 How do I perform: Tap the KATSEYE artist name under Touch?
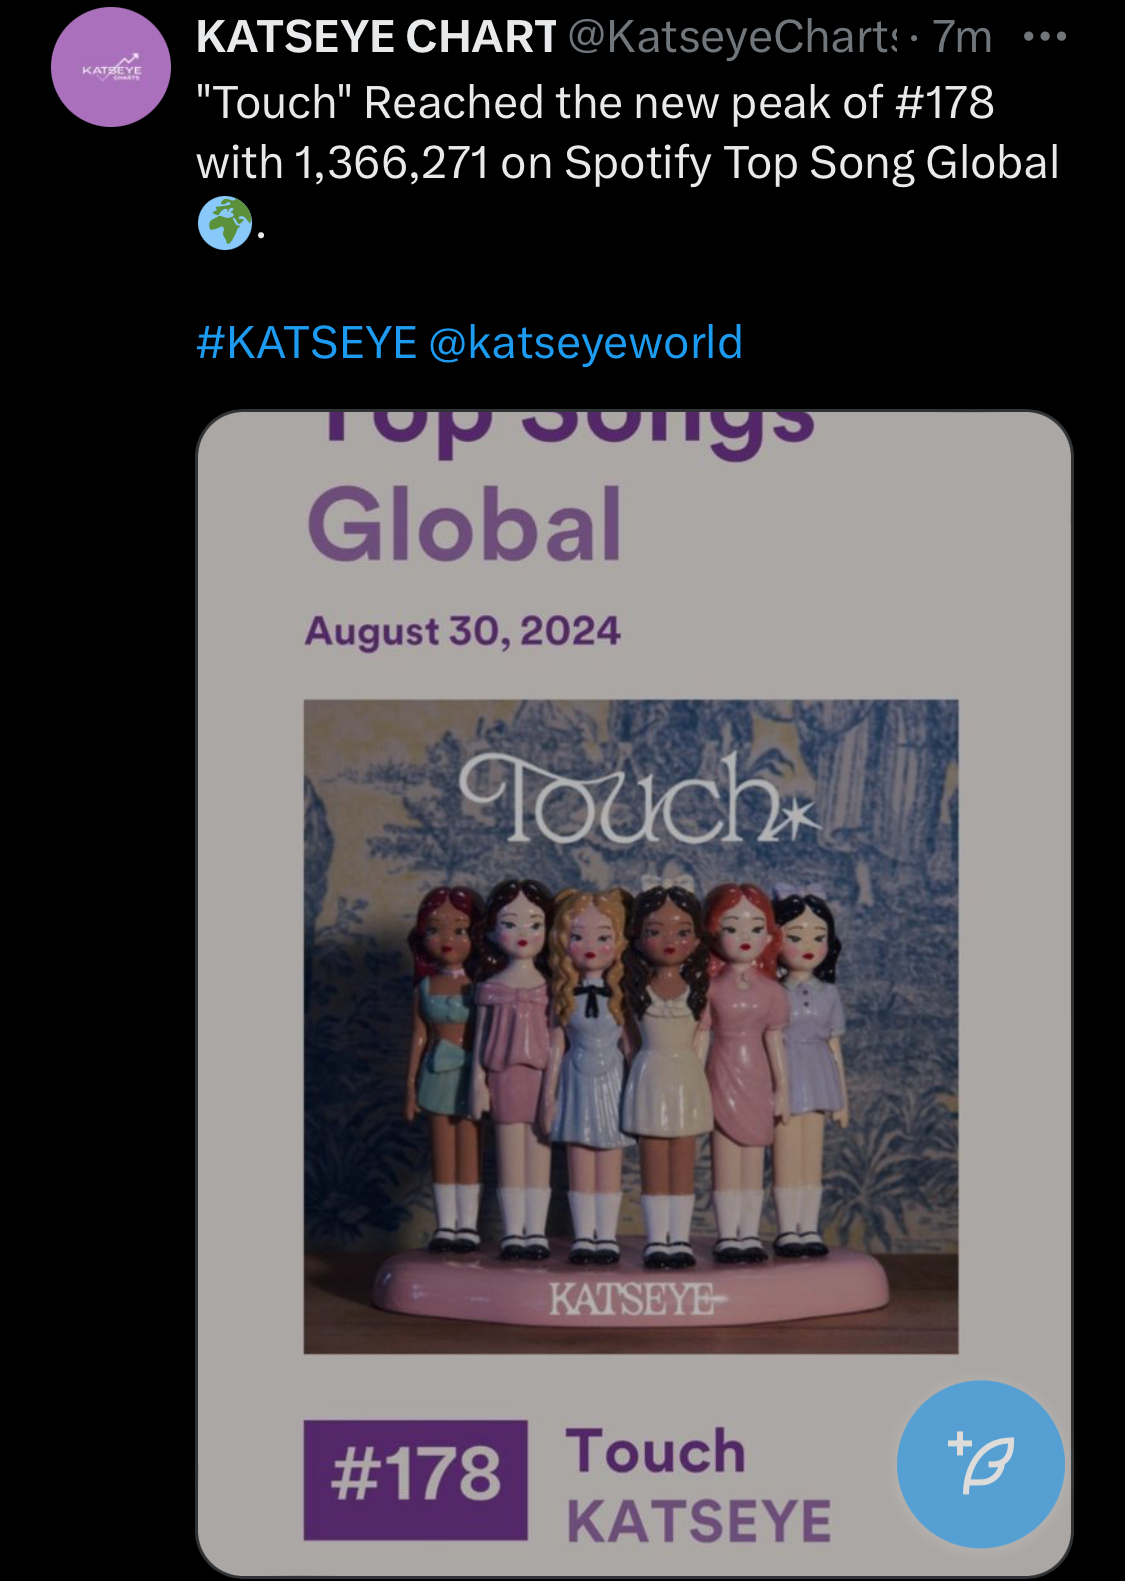[698, 1521]
